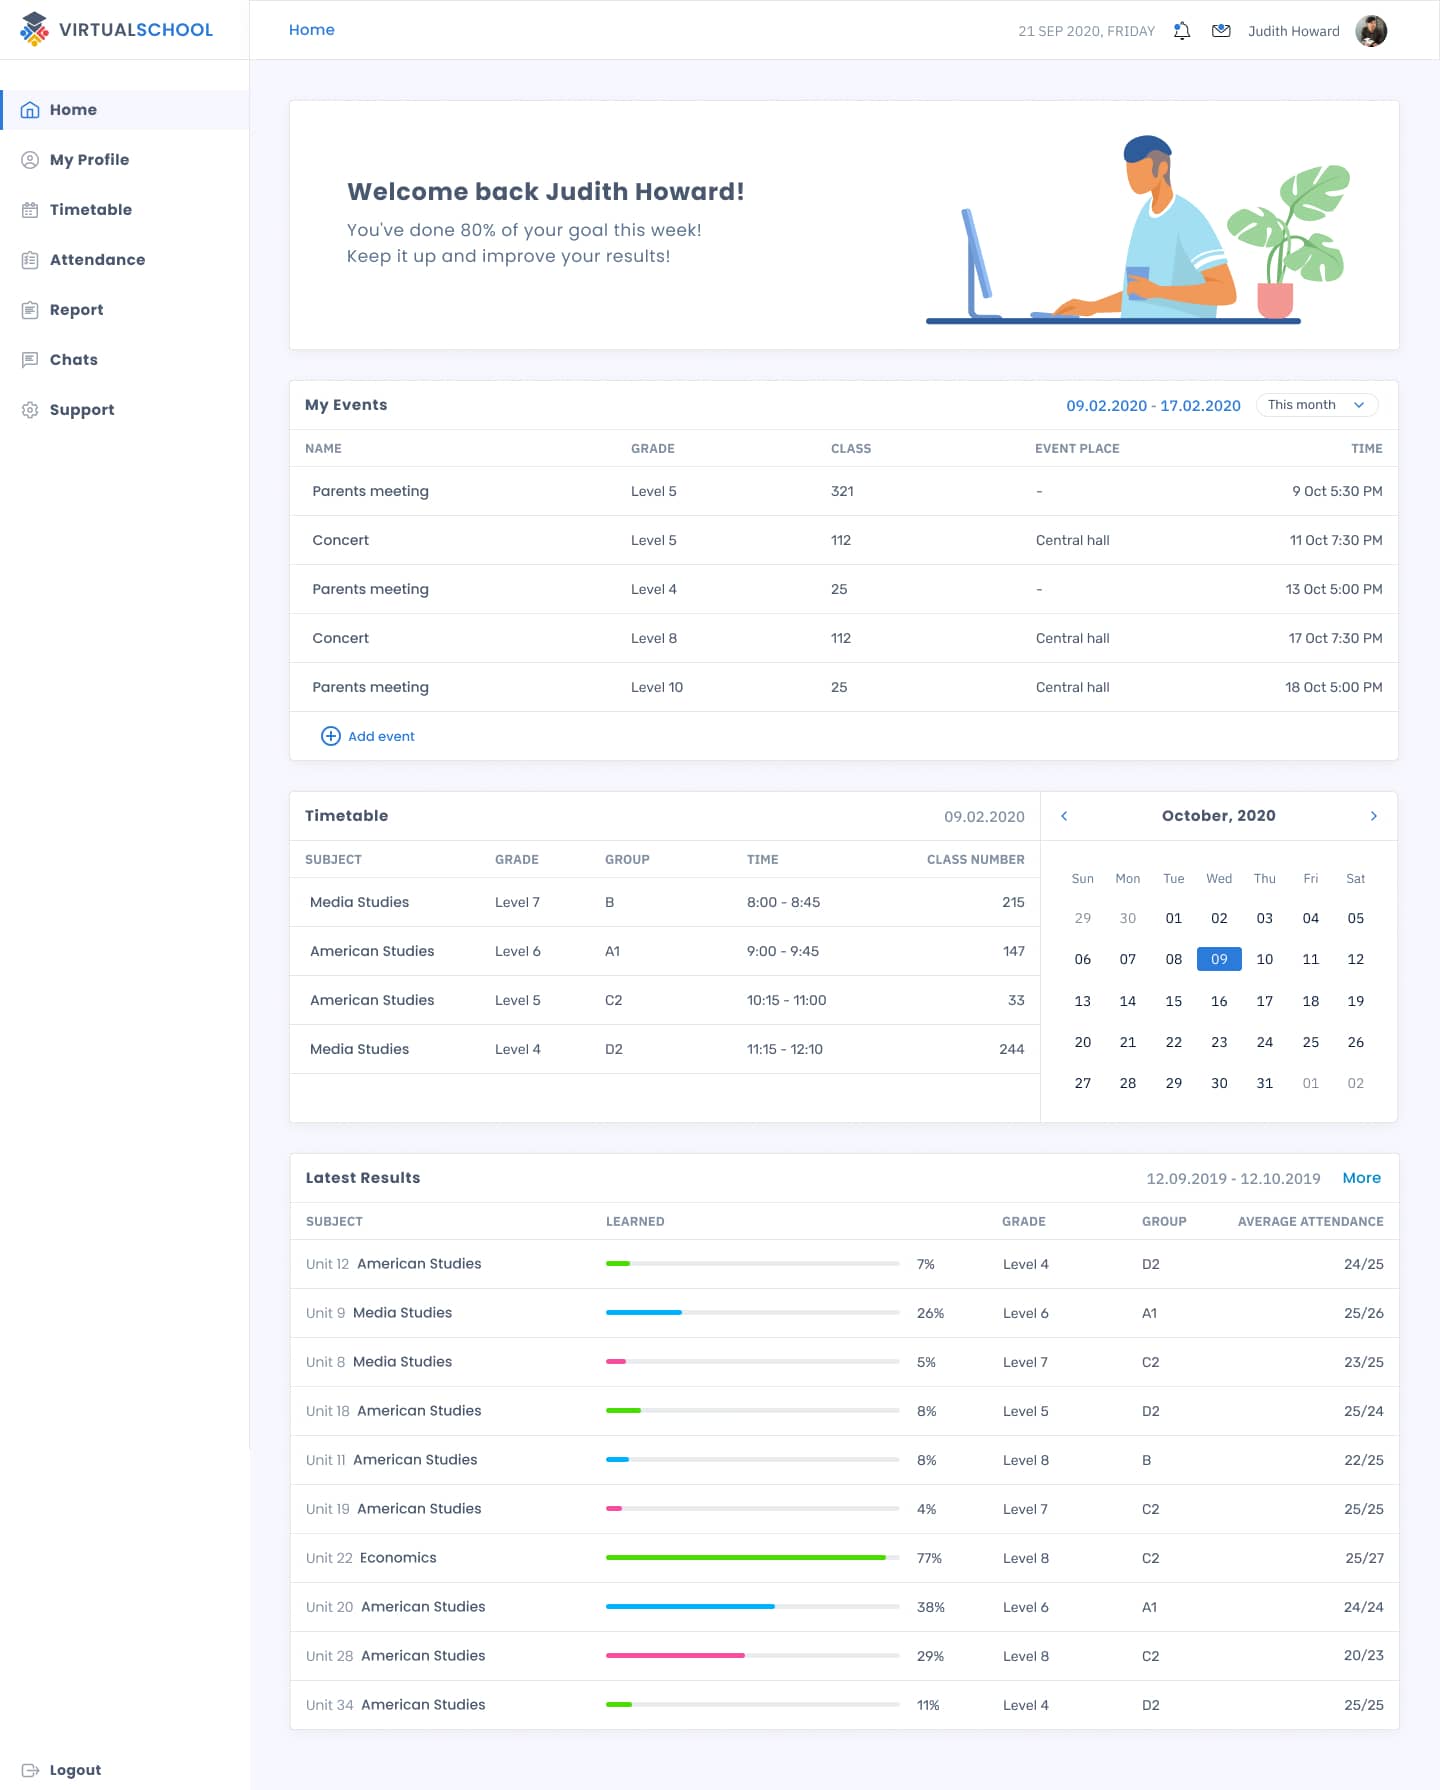Click the My Profile user icon
The image size is (1440, 1790).
pyautogui.click(x=30, y=160)
